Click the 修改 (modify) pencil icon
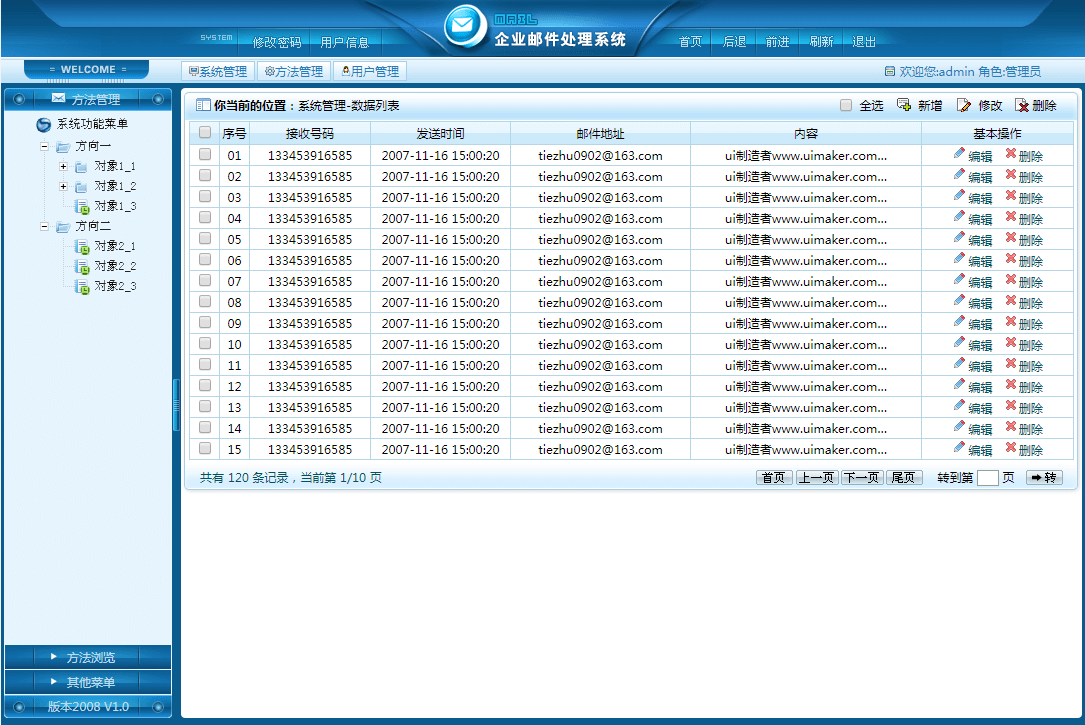Viewport: 1085px width, 725px height. click(961, 104)
